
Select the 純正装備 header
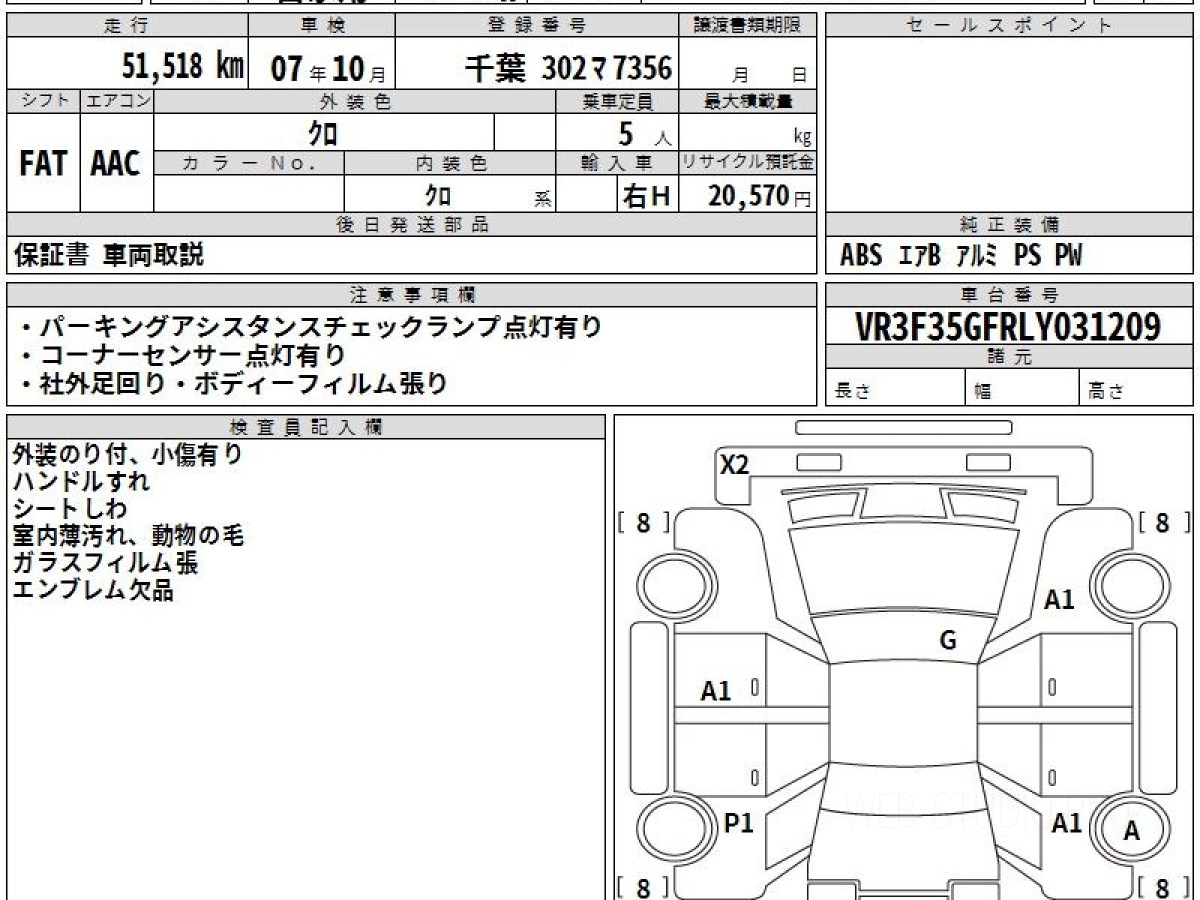[1009, 225]
